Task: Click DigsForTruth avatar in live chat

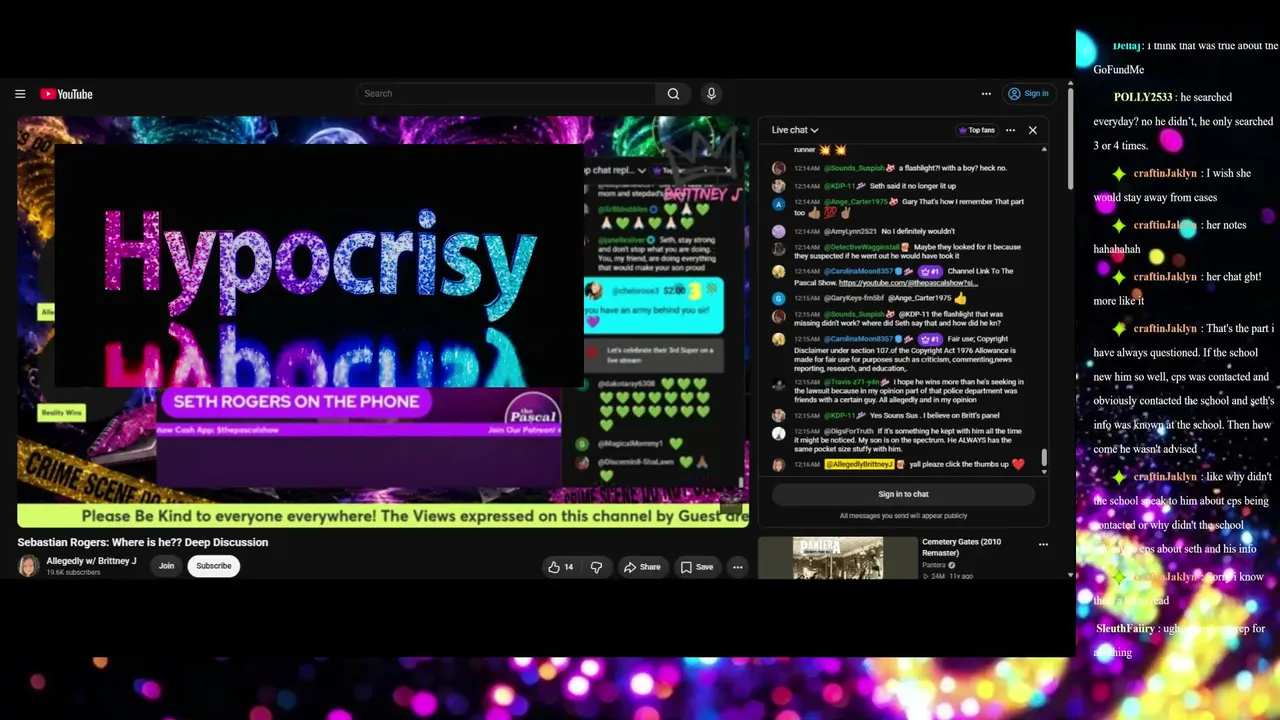Action: click(779, 433)
